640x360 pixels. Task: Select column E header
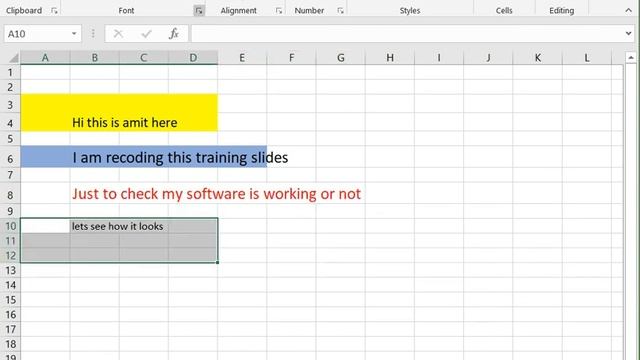tap(242, 58)
